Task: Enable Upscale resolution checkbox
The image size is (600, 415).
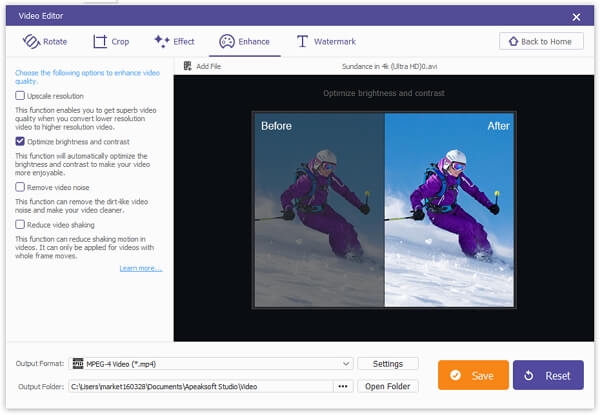Action: (20, 96)
